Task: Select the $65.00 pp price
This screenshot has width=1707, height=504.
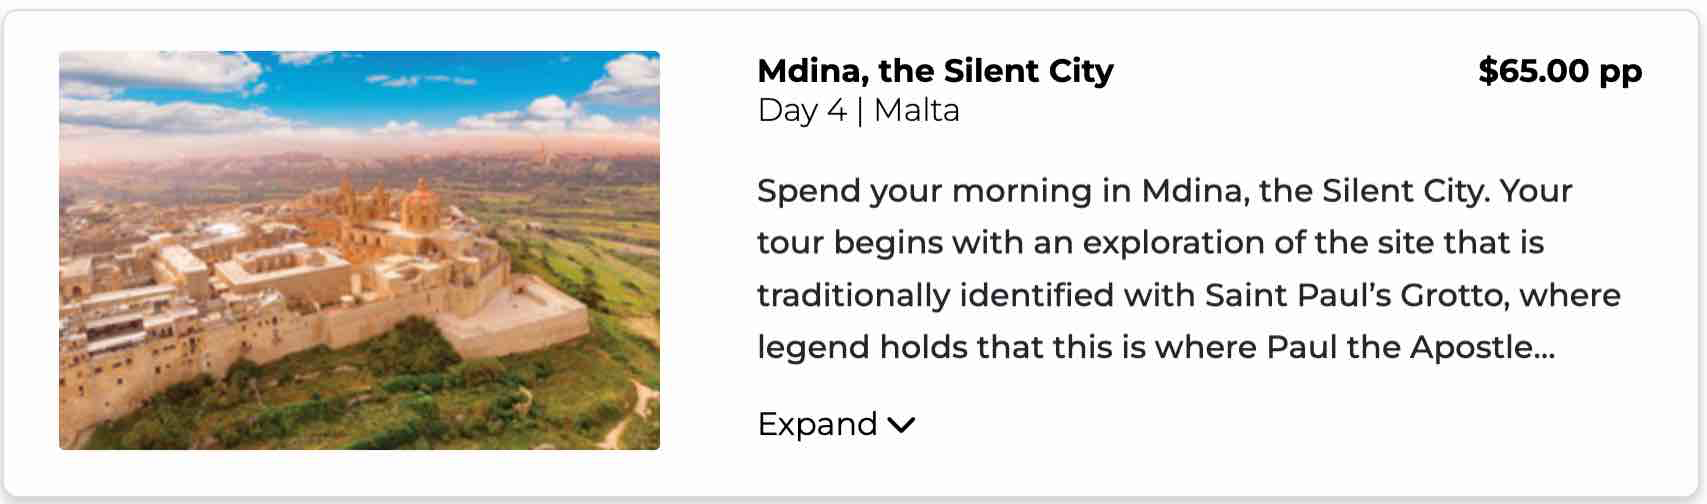Action: click(x=1559, y=71)
